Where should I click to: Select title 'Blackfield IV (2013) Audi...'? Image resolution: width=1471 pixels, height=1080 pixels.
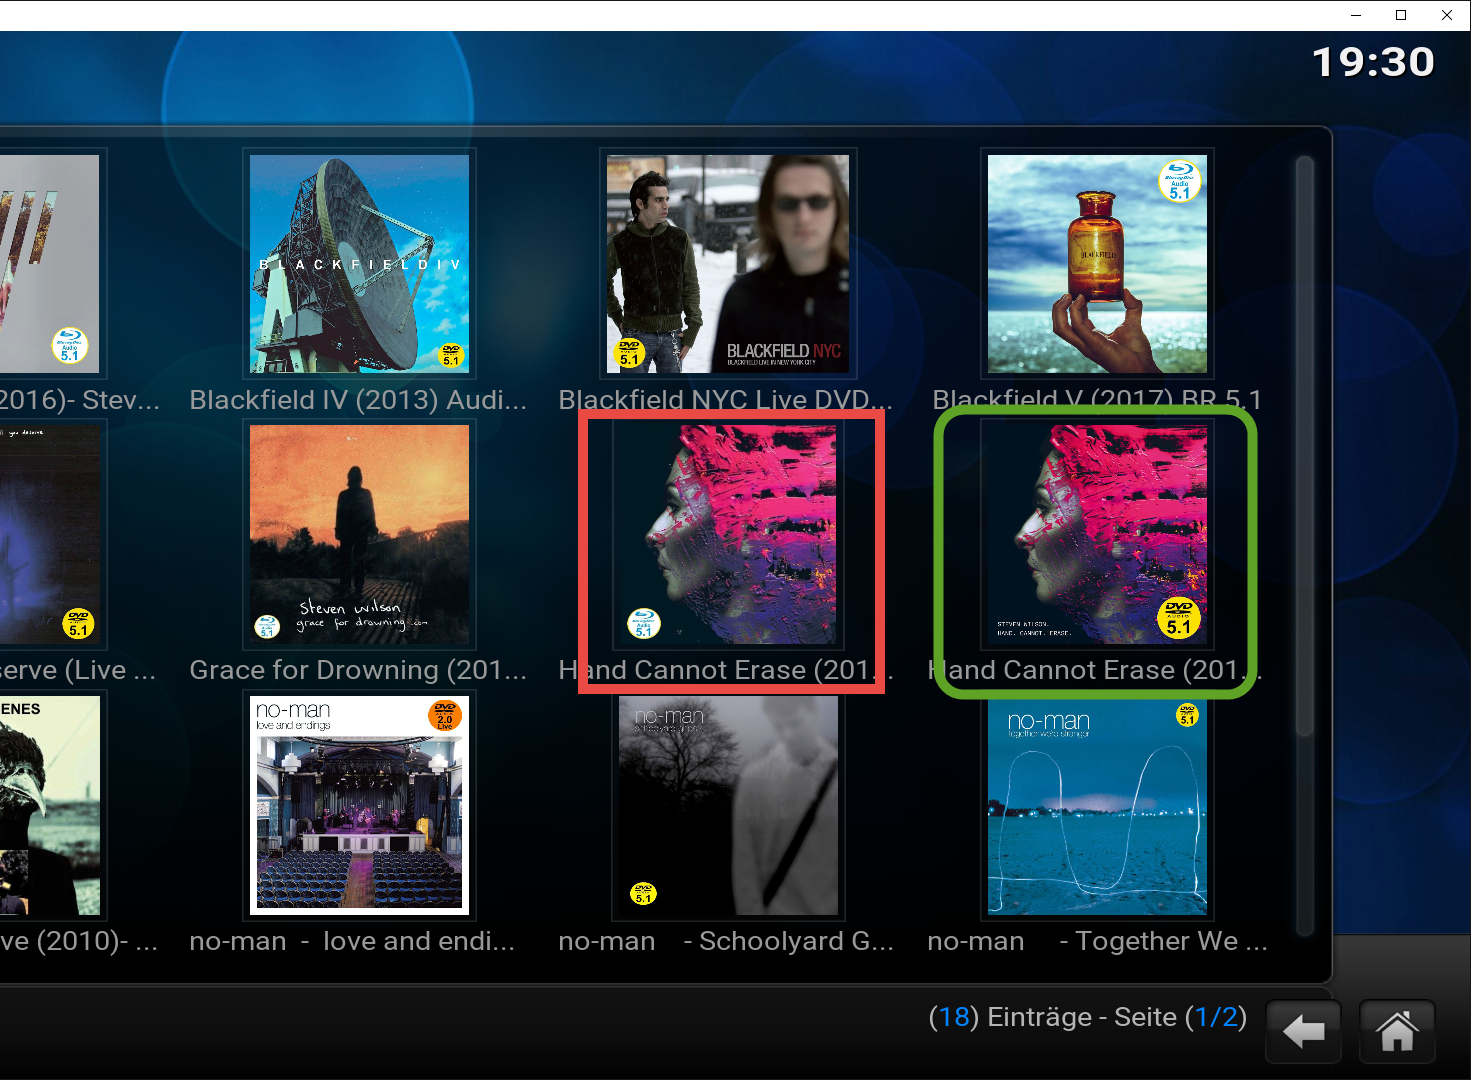(358, 400)
